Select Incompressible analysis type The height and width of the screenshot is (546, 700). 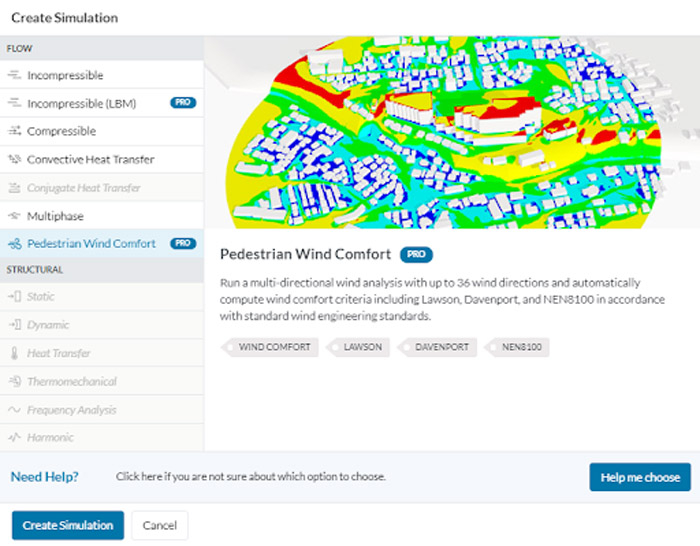pos(65,75)
